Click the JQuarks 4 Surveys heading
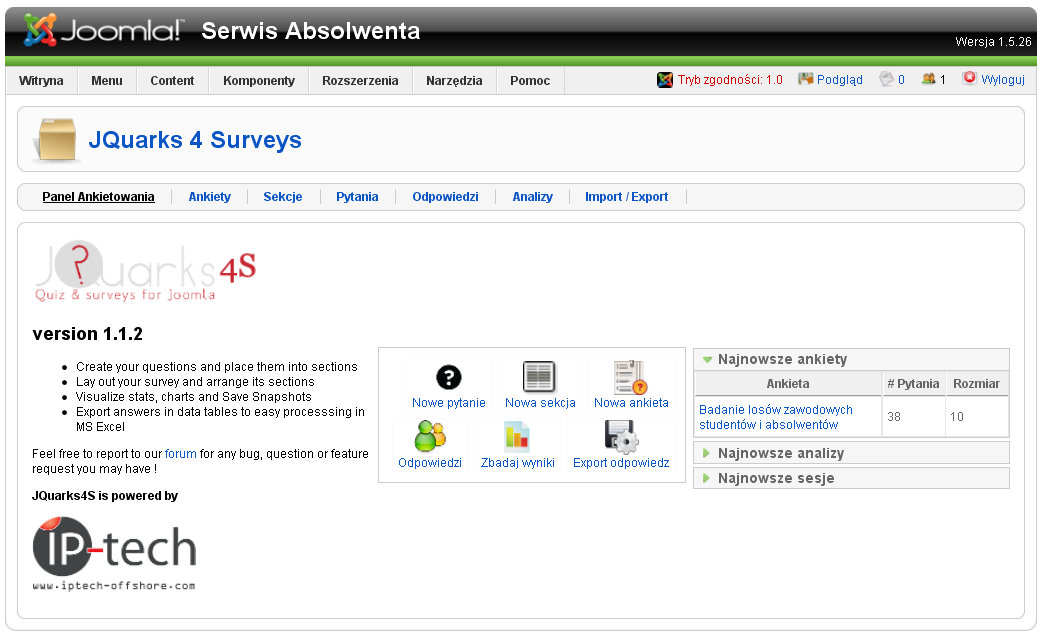1040x633 pixels. [195, 140]
